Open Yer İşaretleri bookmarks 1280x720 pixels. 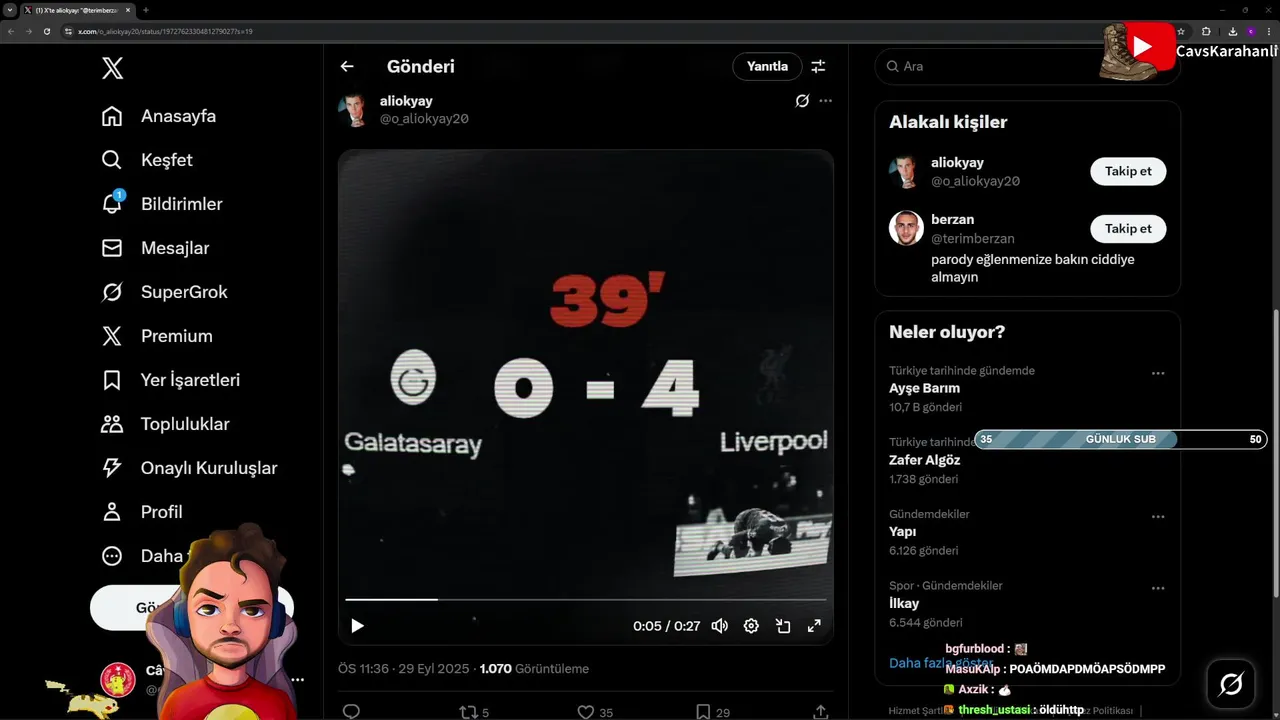point(170,380)
